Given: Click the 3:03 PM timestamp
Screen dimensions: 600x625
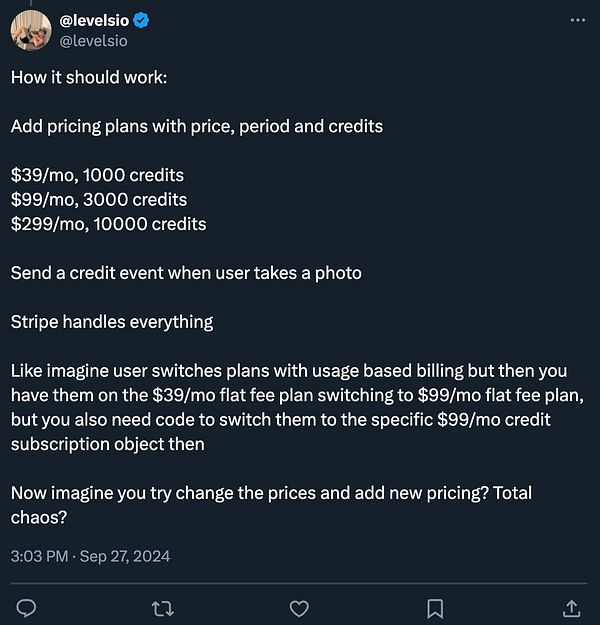Looking at the screenshot, I should pos(38,553).
